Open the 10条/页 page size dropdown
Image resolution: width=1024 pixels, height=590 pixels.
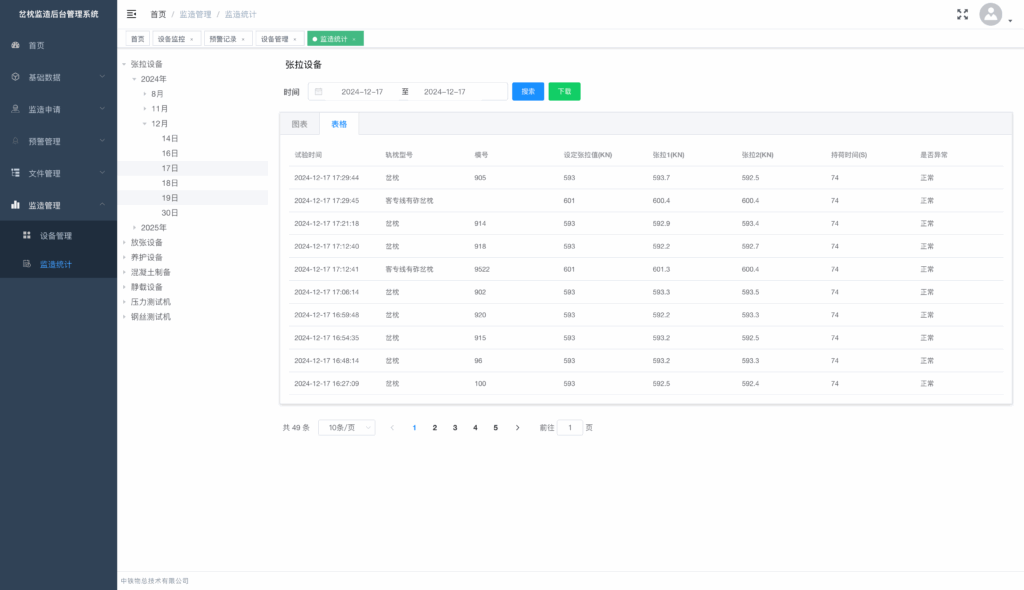tap(346, 427)
